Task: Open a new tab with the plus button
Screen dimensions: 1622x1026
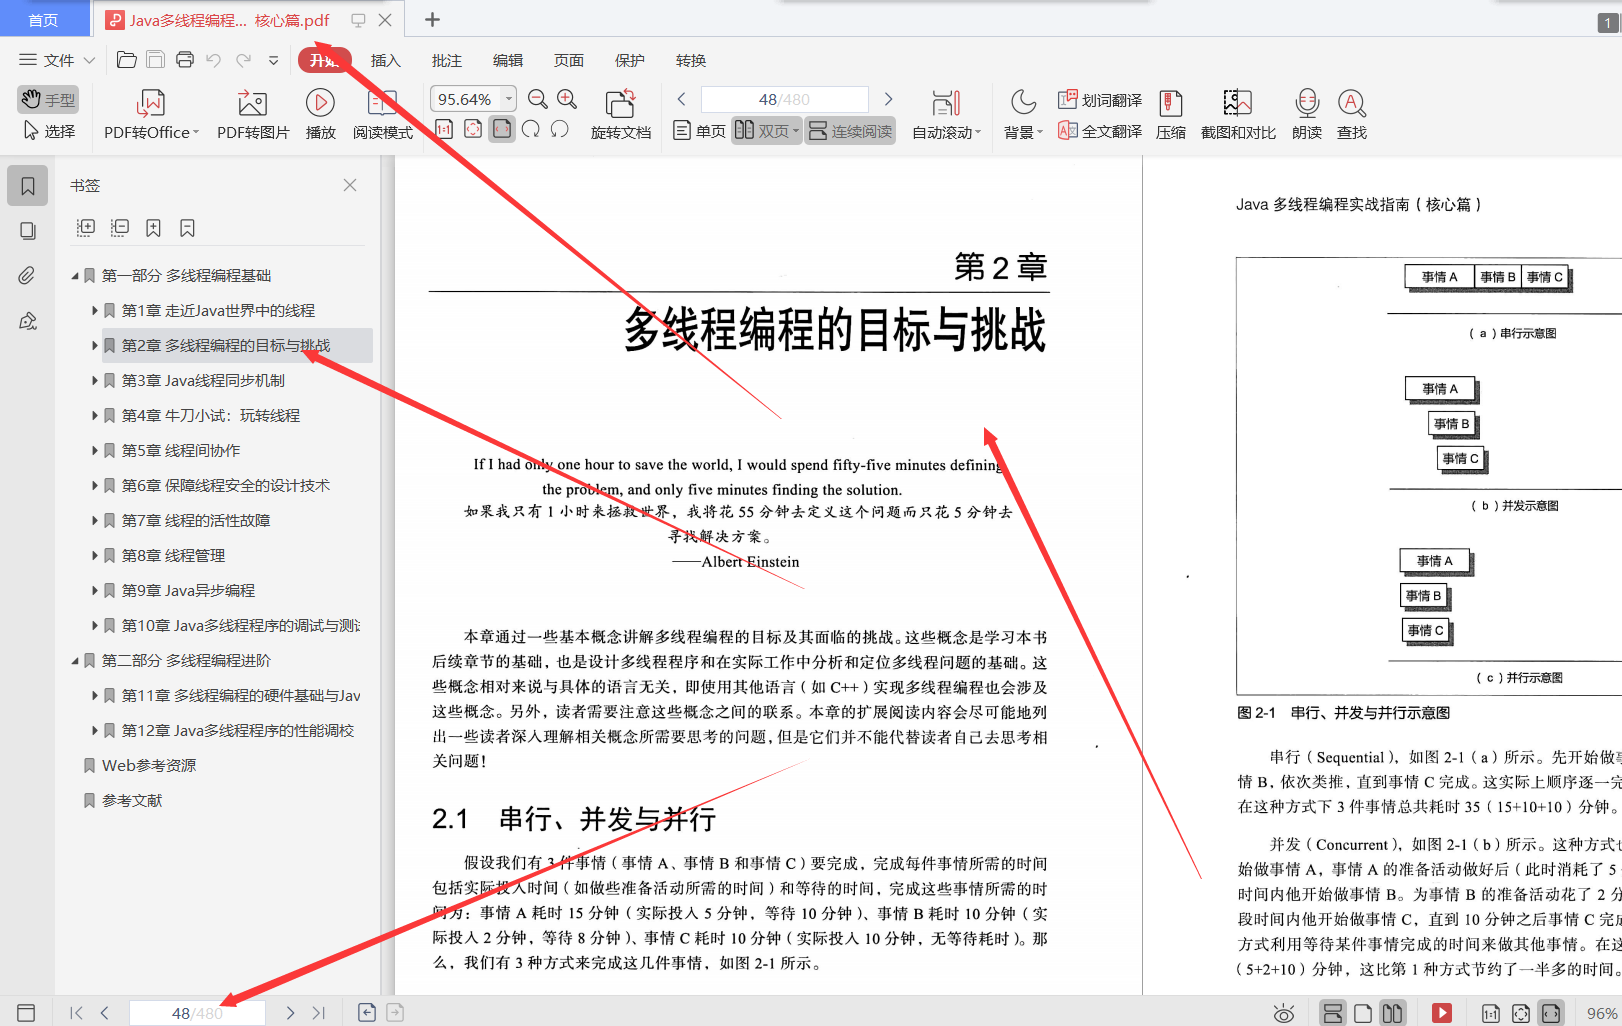Action: (x=432, y=19)
